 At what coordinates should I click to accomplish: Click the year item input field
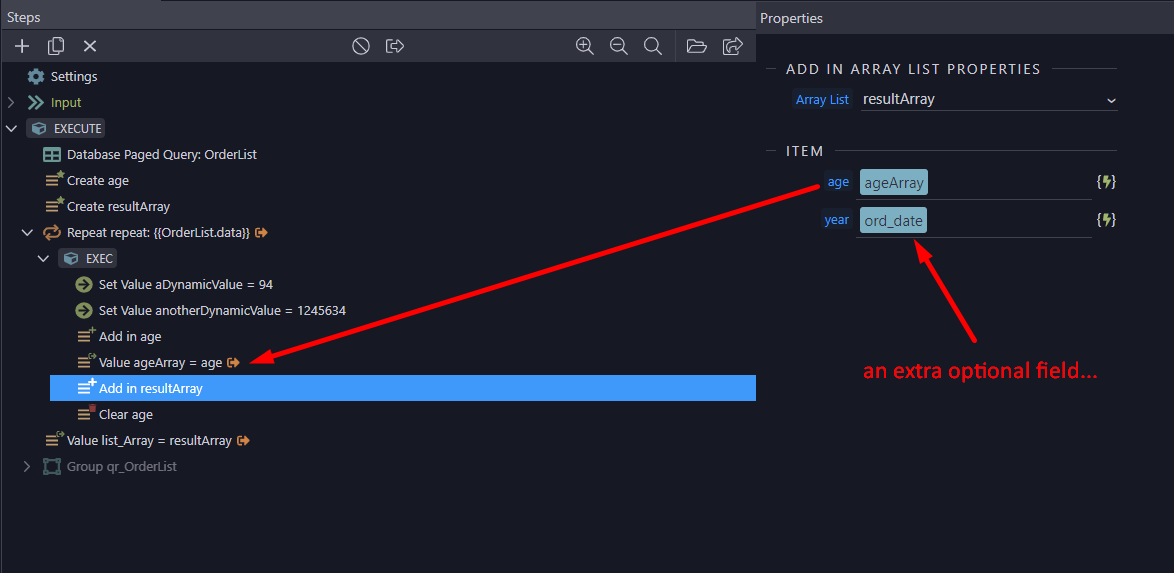pyautogui.click(x=975, y=220)
